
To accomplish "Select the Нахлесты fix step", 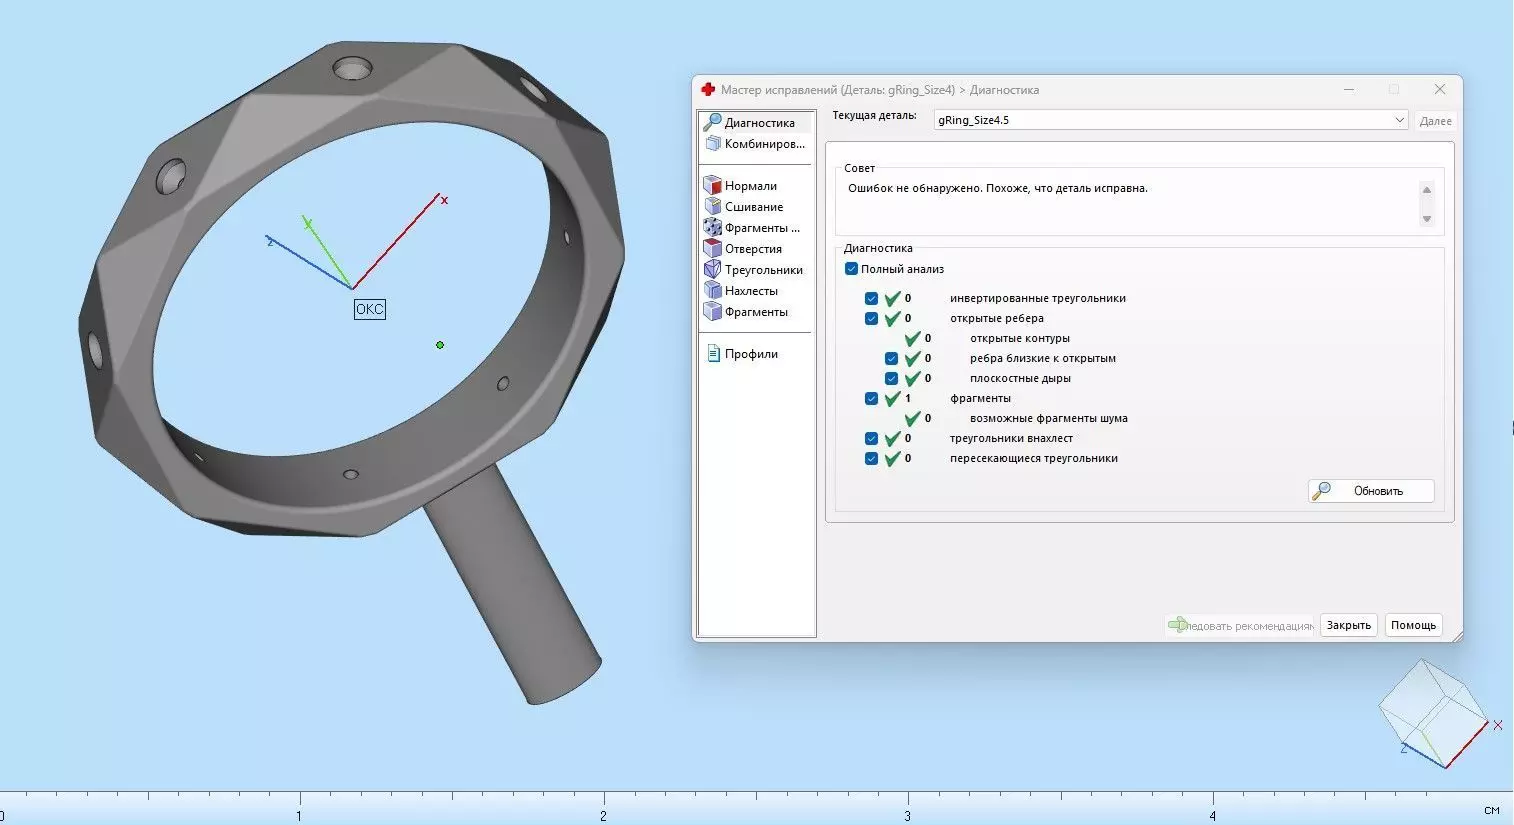I will (x=742, y=291).
